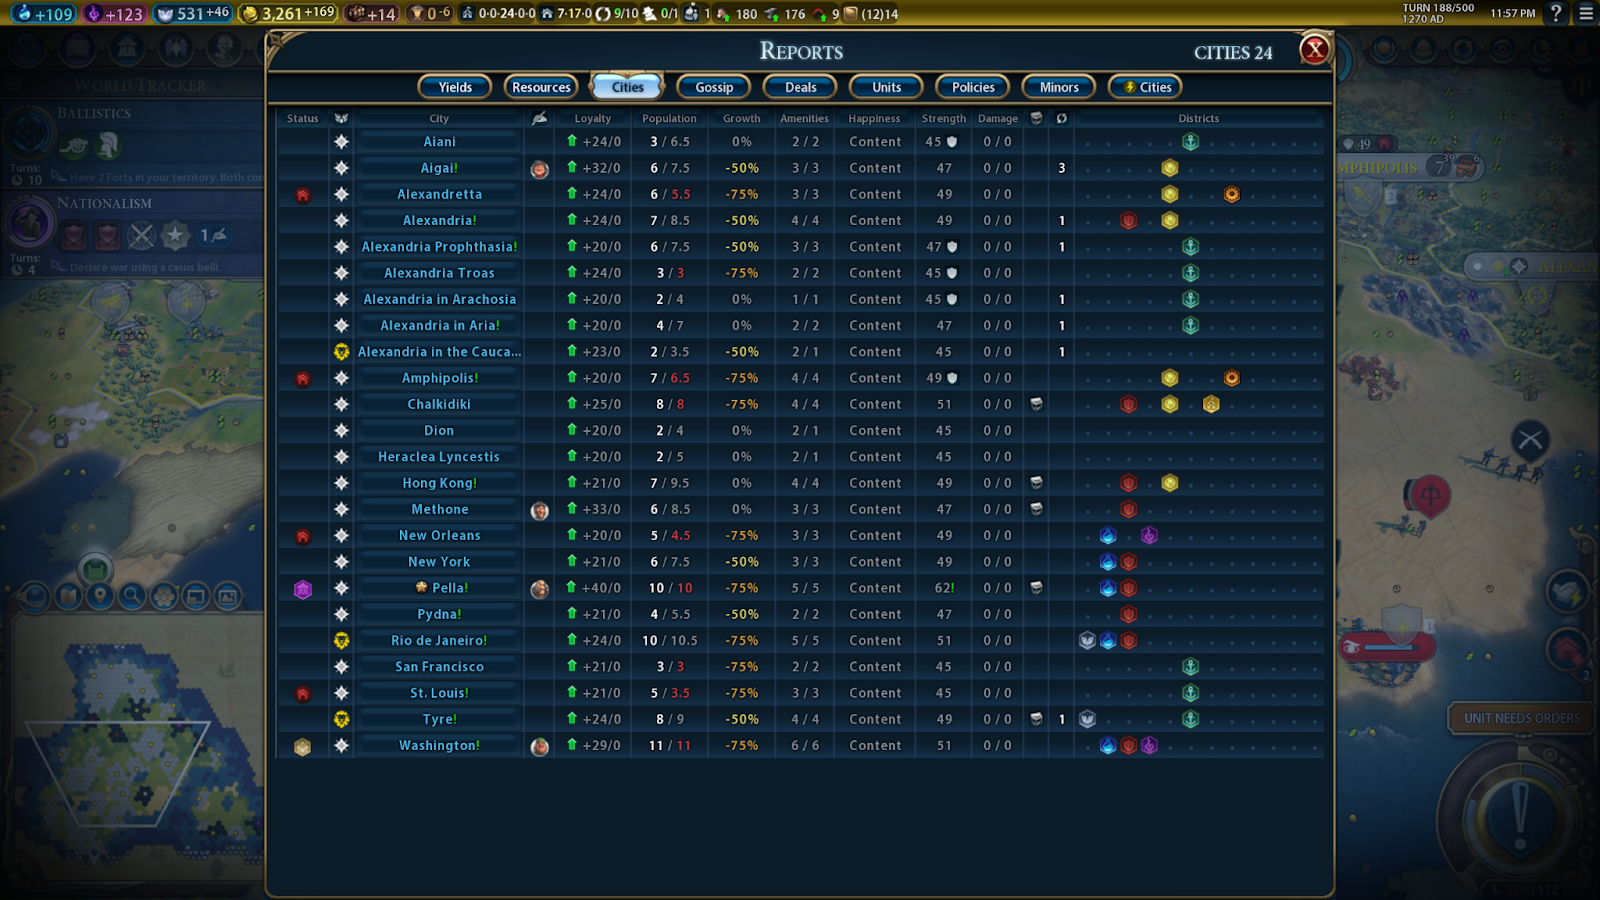
Task: Sort by Strength column header
Action: point(943,118)
